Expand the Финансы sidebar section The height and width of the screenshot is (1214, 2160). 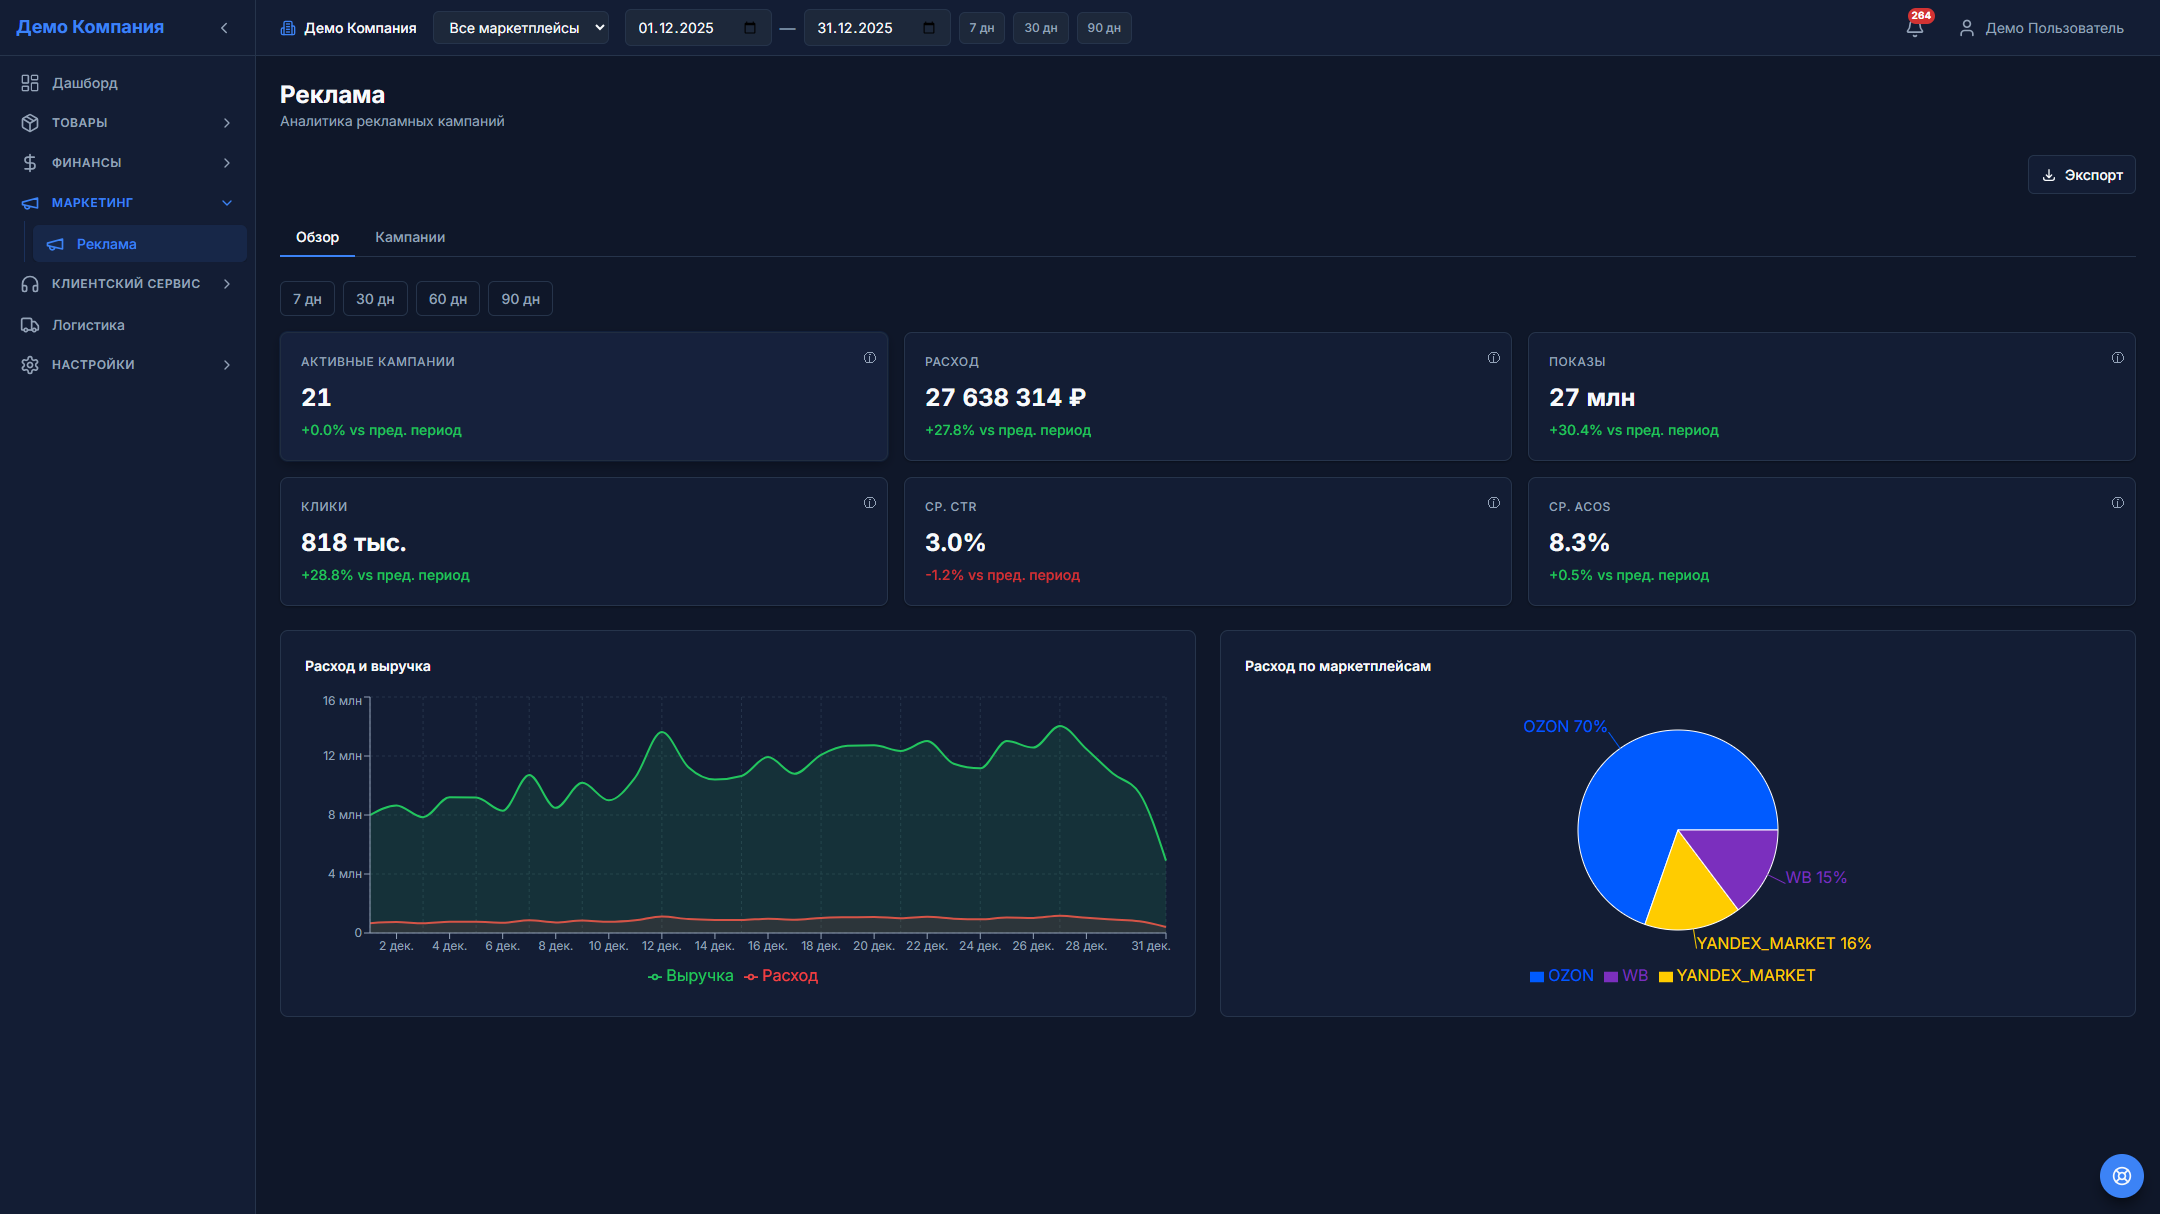(x=127, y=163)
